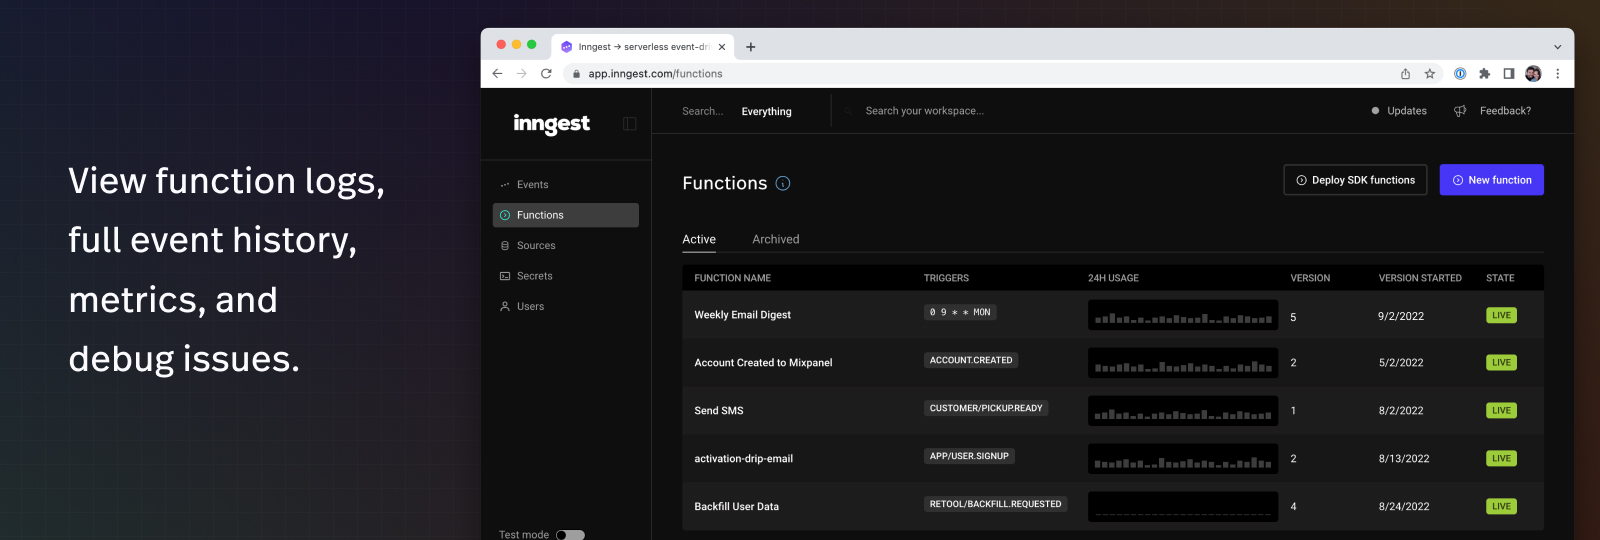1600x540 pixels.
Task: Click the sidebar collapse icon beside the Inngest logo
Action: coord(629,124)
